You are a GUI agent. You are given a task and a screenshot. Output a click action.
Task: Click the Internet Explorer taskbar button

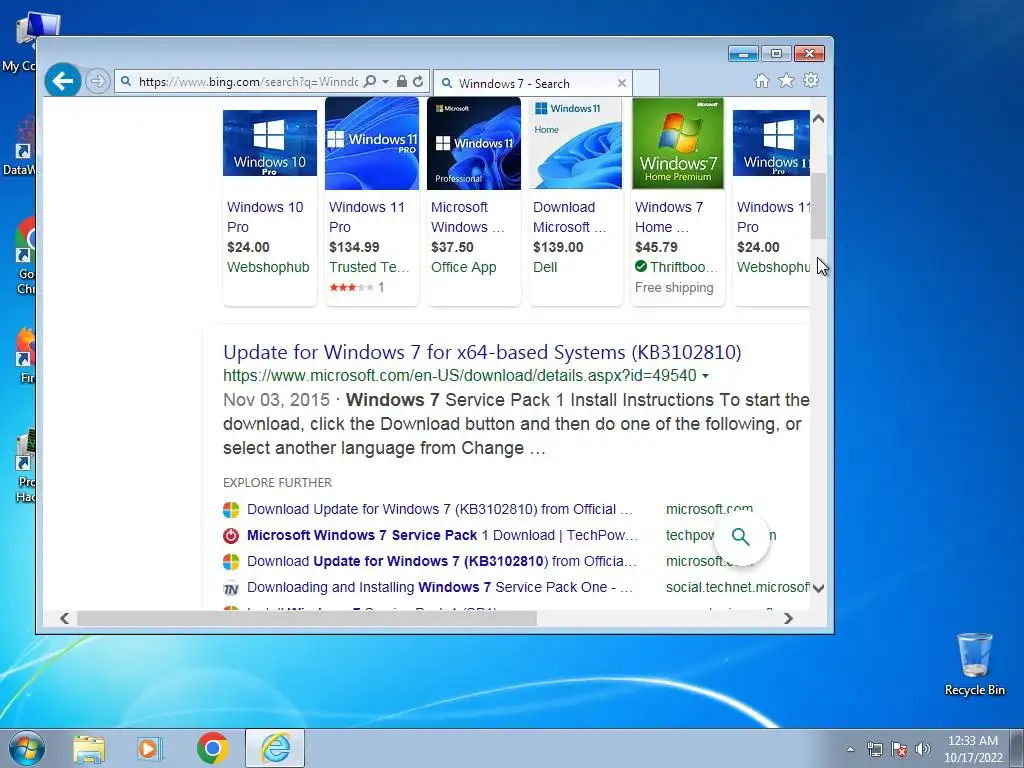click(x=275, y=748)
